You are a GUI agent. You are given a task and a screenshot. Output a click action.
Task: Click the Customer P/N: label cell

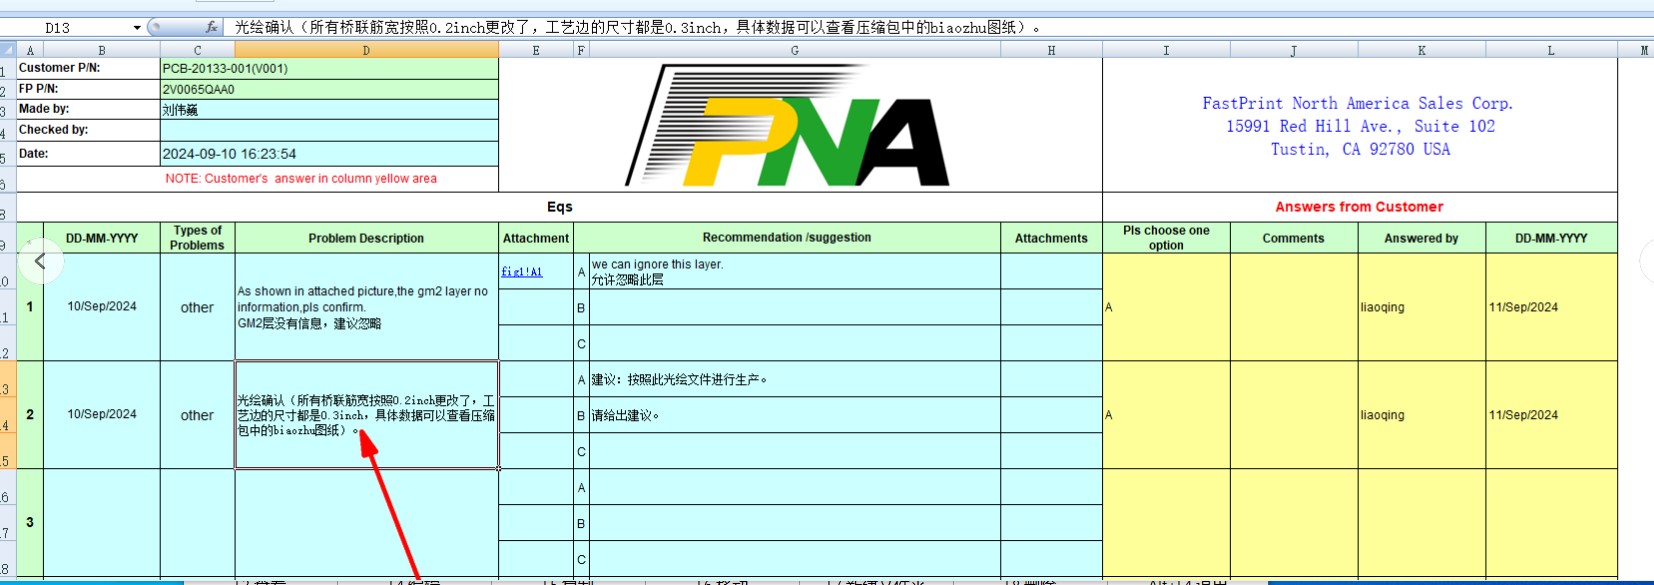coord(88,68)
